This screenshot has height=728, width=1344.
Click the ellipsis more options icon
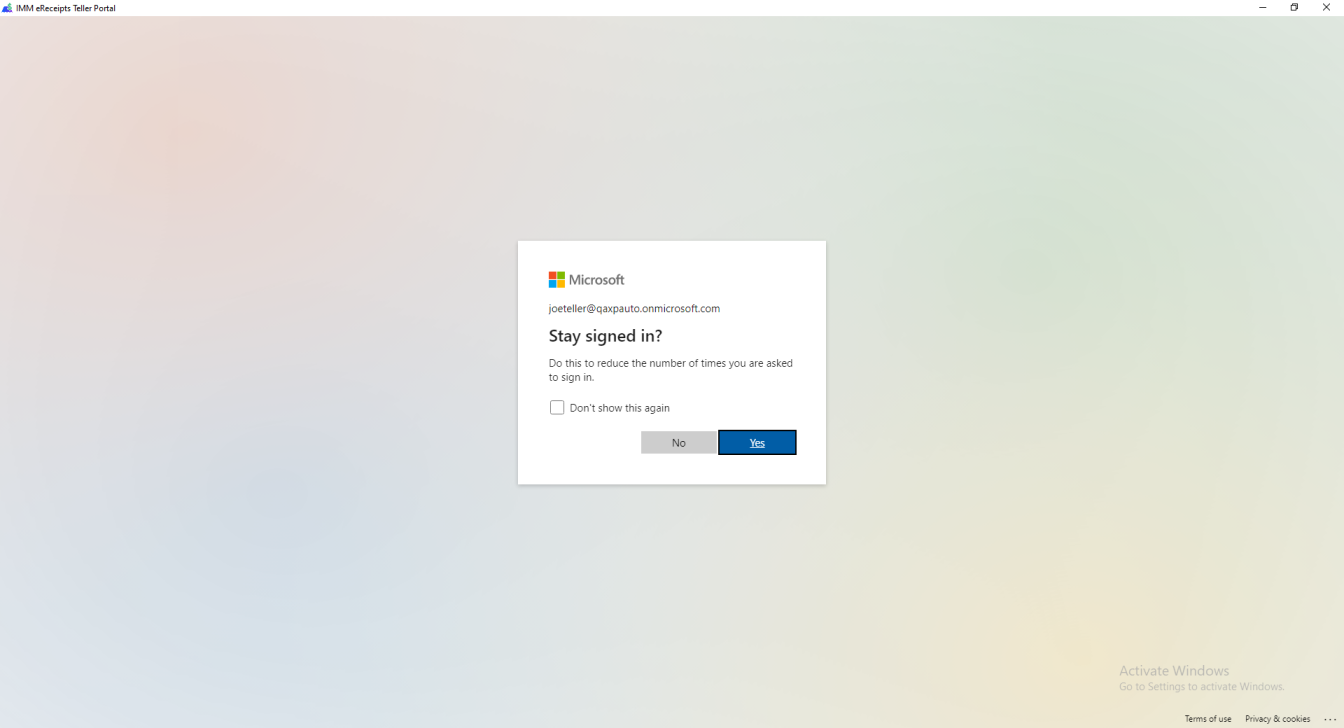[1329, 719]
